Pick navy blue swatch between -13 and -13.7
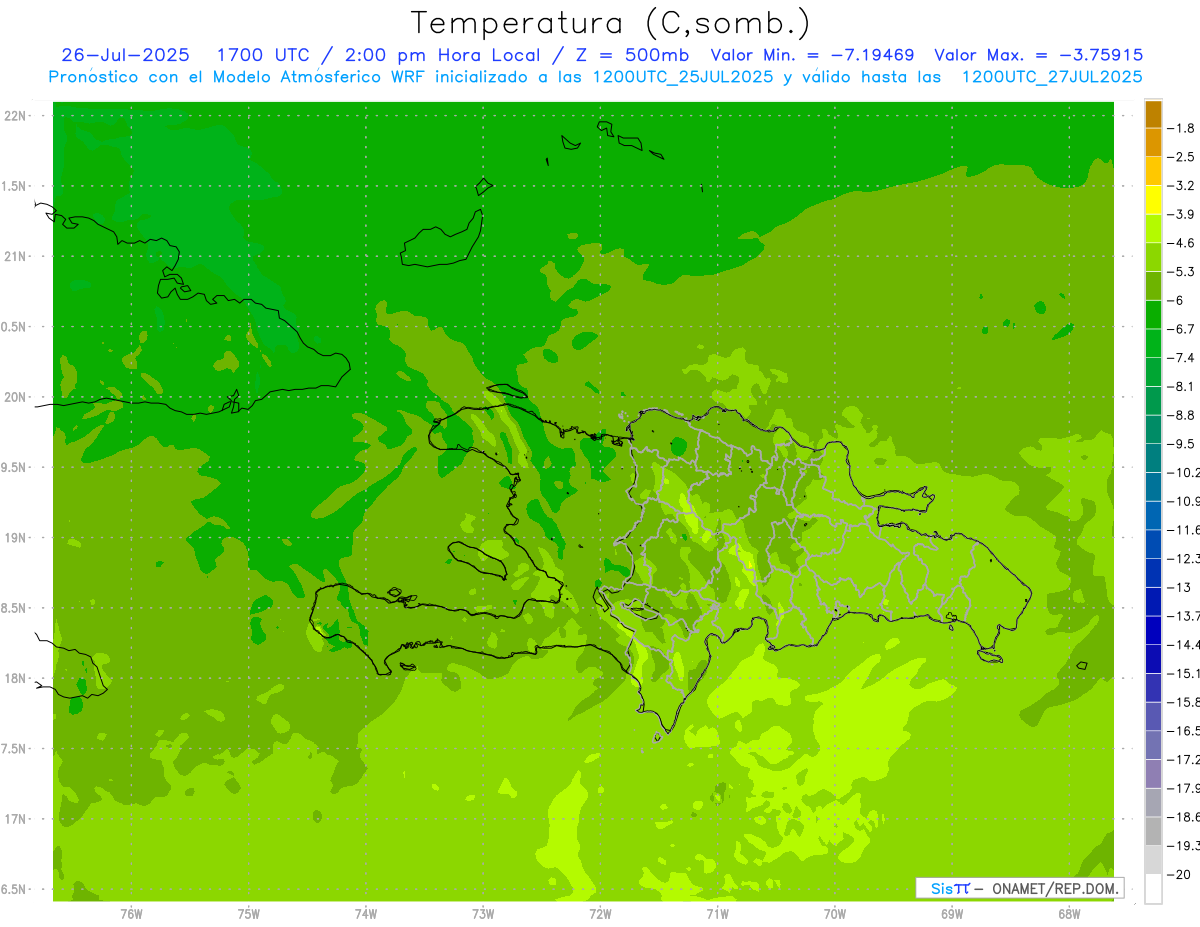The image size is (1200, 927). (x=1153, y=602)
